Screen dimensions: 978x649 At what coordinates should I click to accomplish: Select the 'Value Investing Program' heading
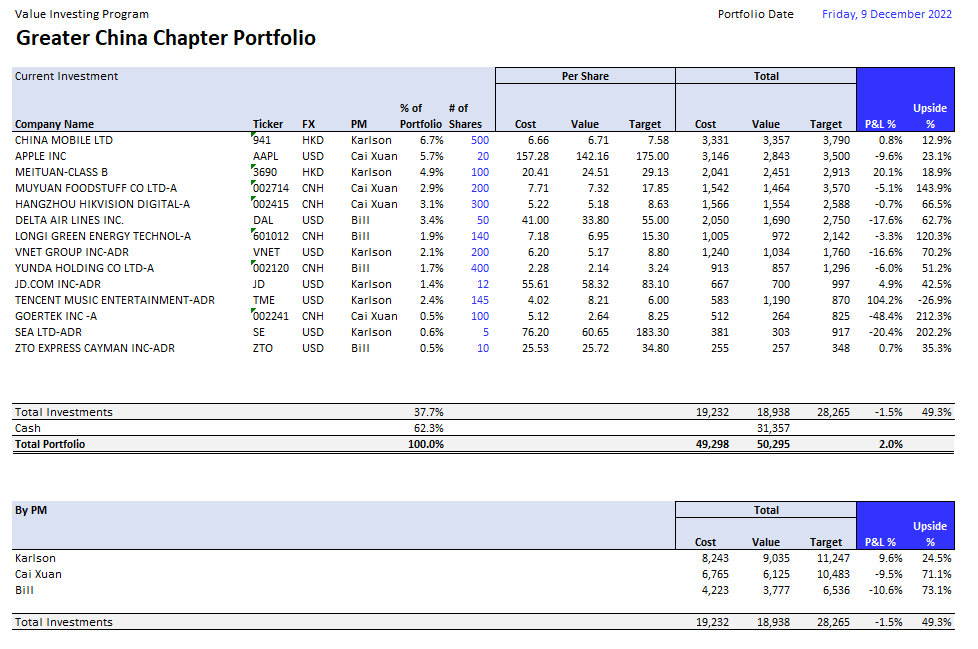82,14
